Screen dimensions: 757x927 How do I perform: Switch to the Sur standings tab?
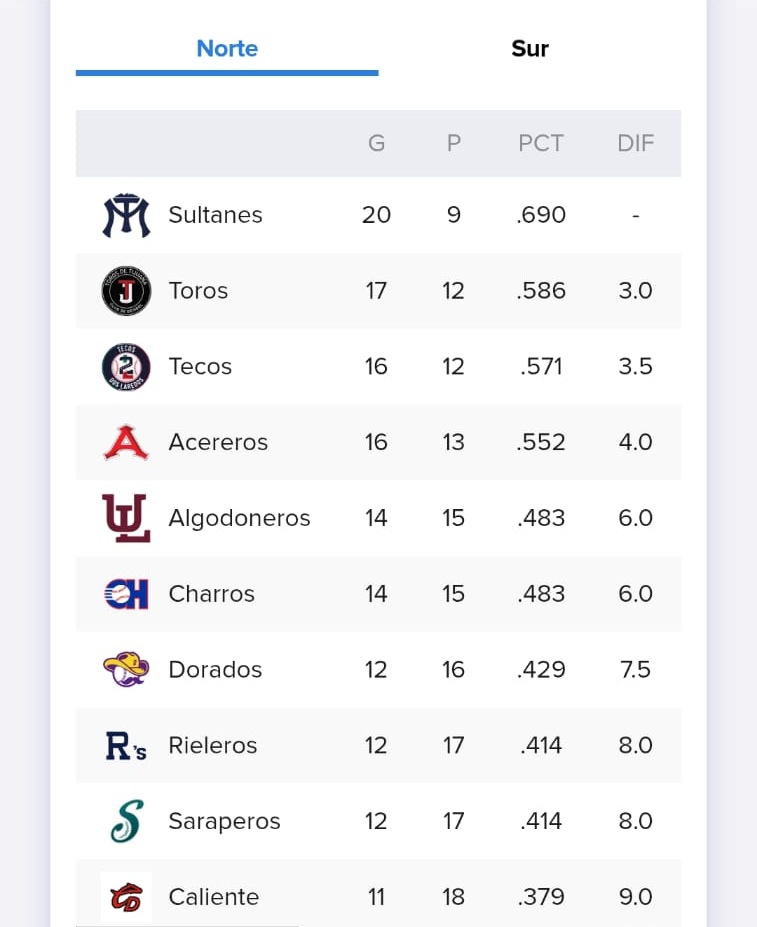tap(530, 48)
